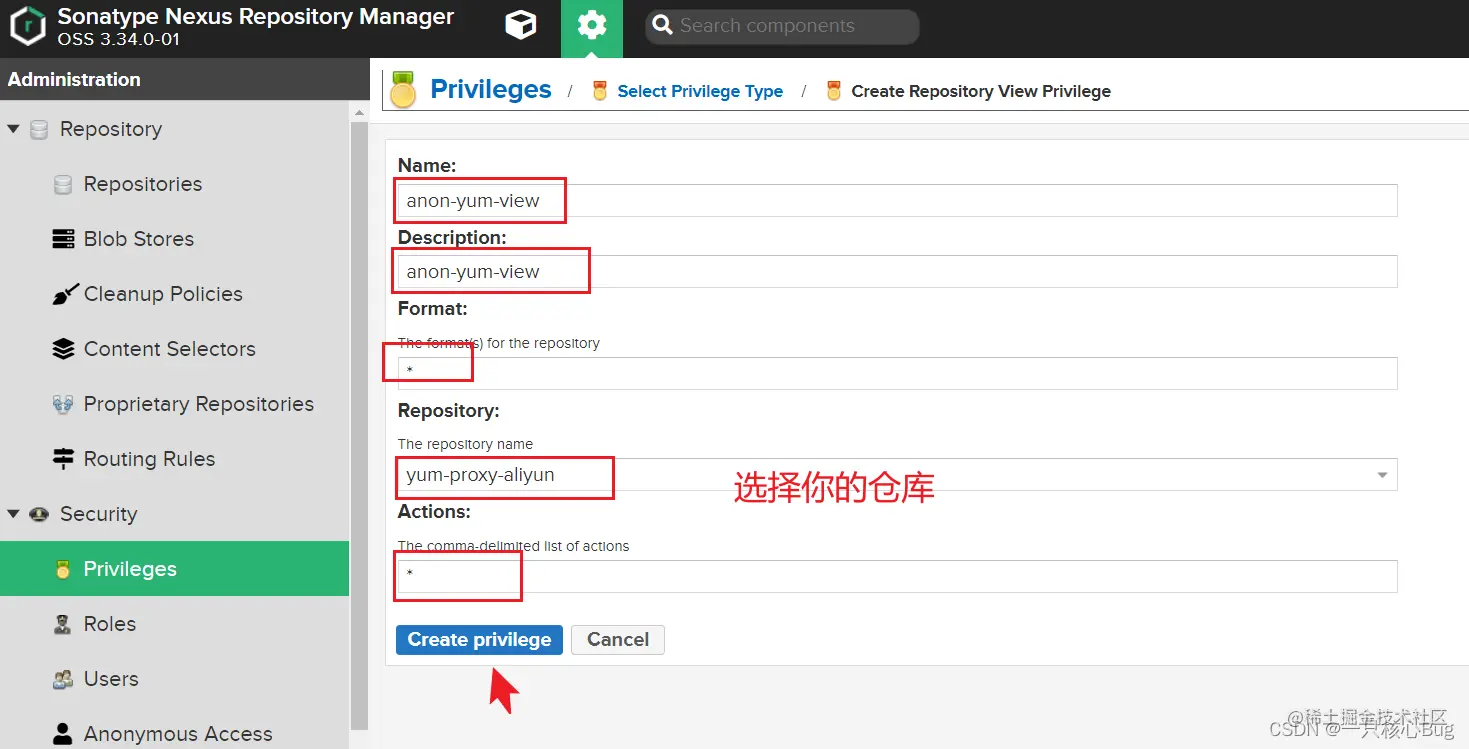Click the Privileges medal icon in the sidebar
Screen dimensions: 1469x749
[63, 569]
